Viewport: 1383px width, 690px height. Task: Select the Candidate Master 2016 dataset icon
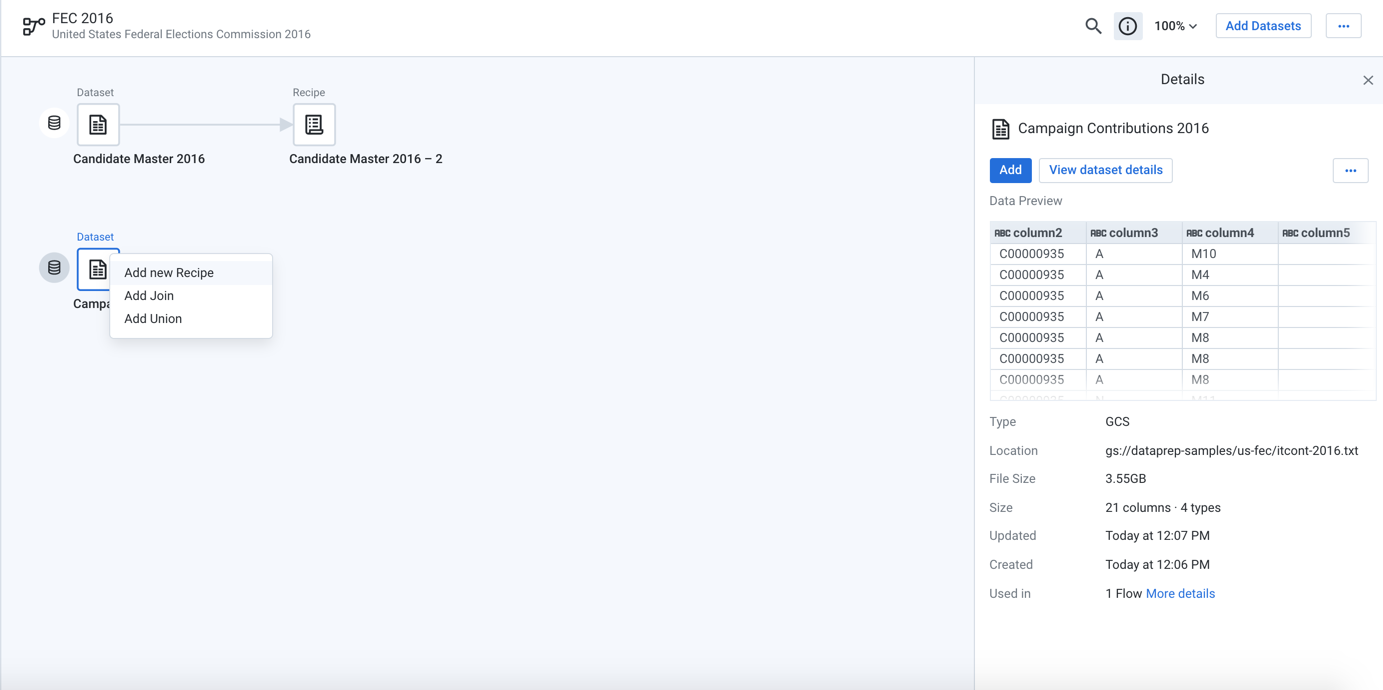98,125
